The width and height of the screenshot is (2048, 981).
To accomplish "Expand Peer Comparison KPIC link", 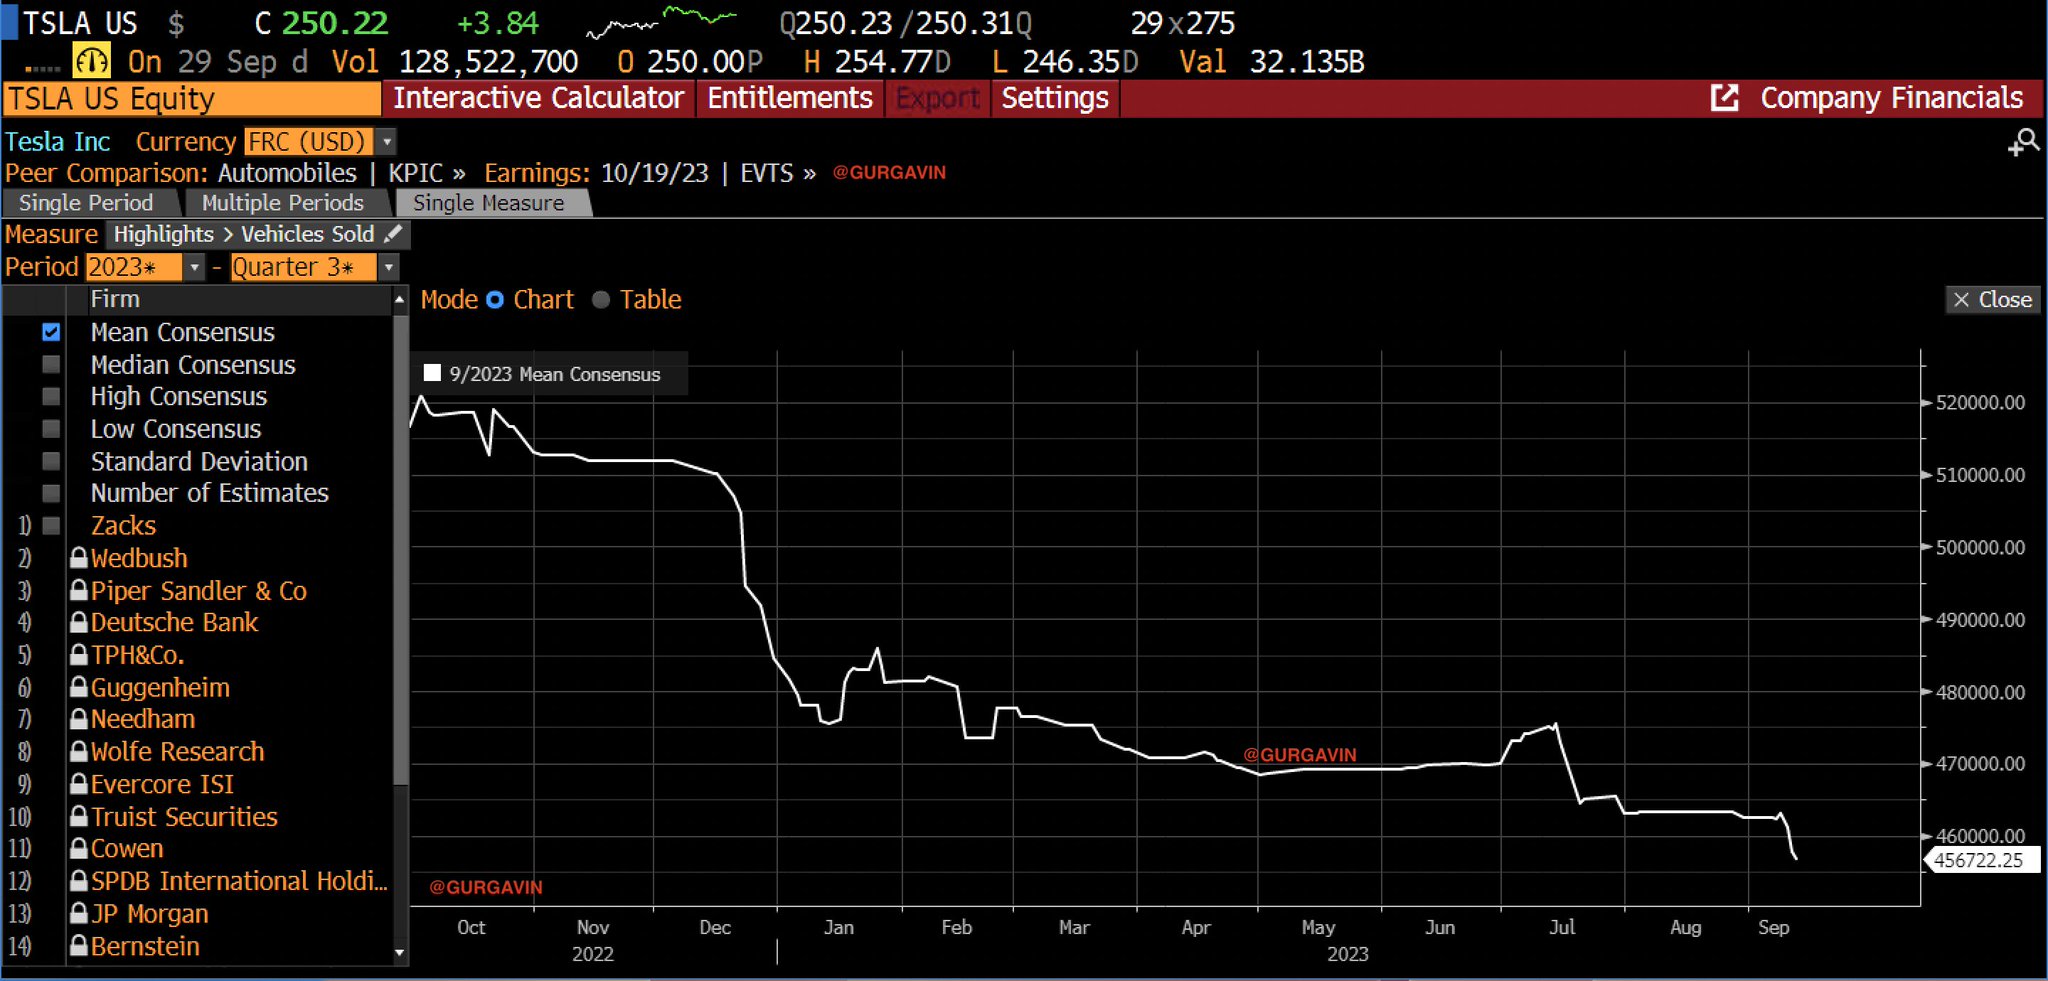I will [x=427, y=173].
